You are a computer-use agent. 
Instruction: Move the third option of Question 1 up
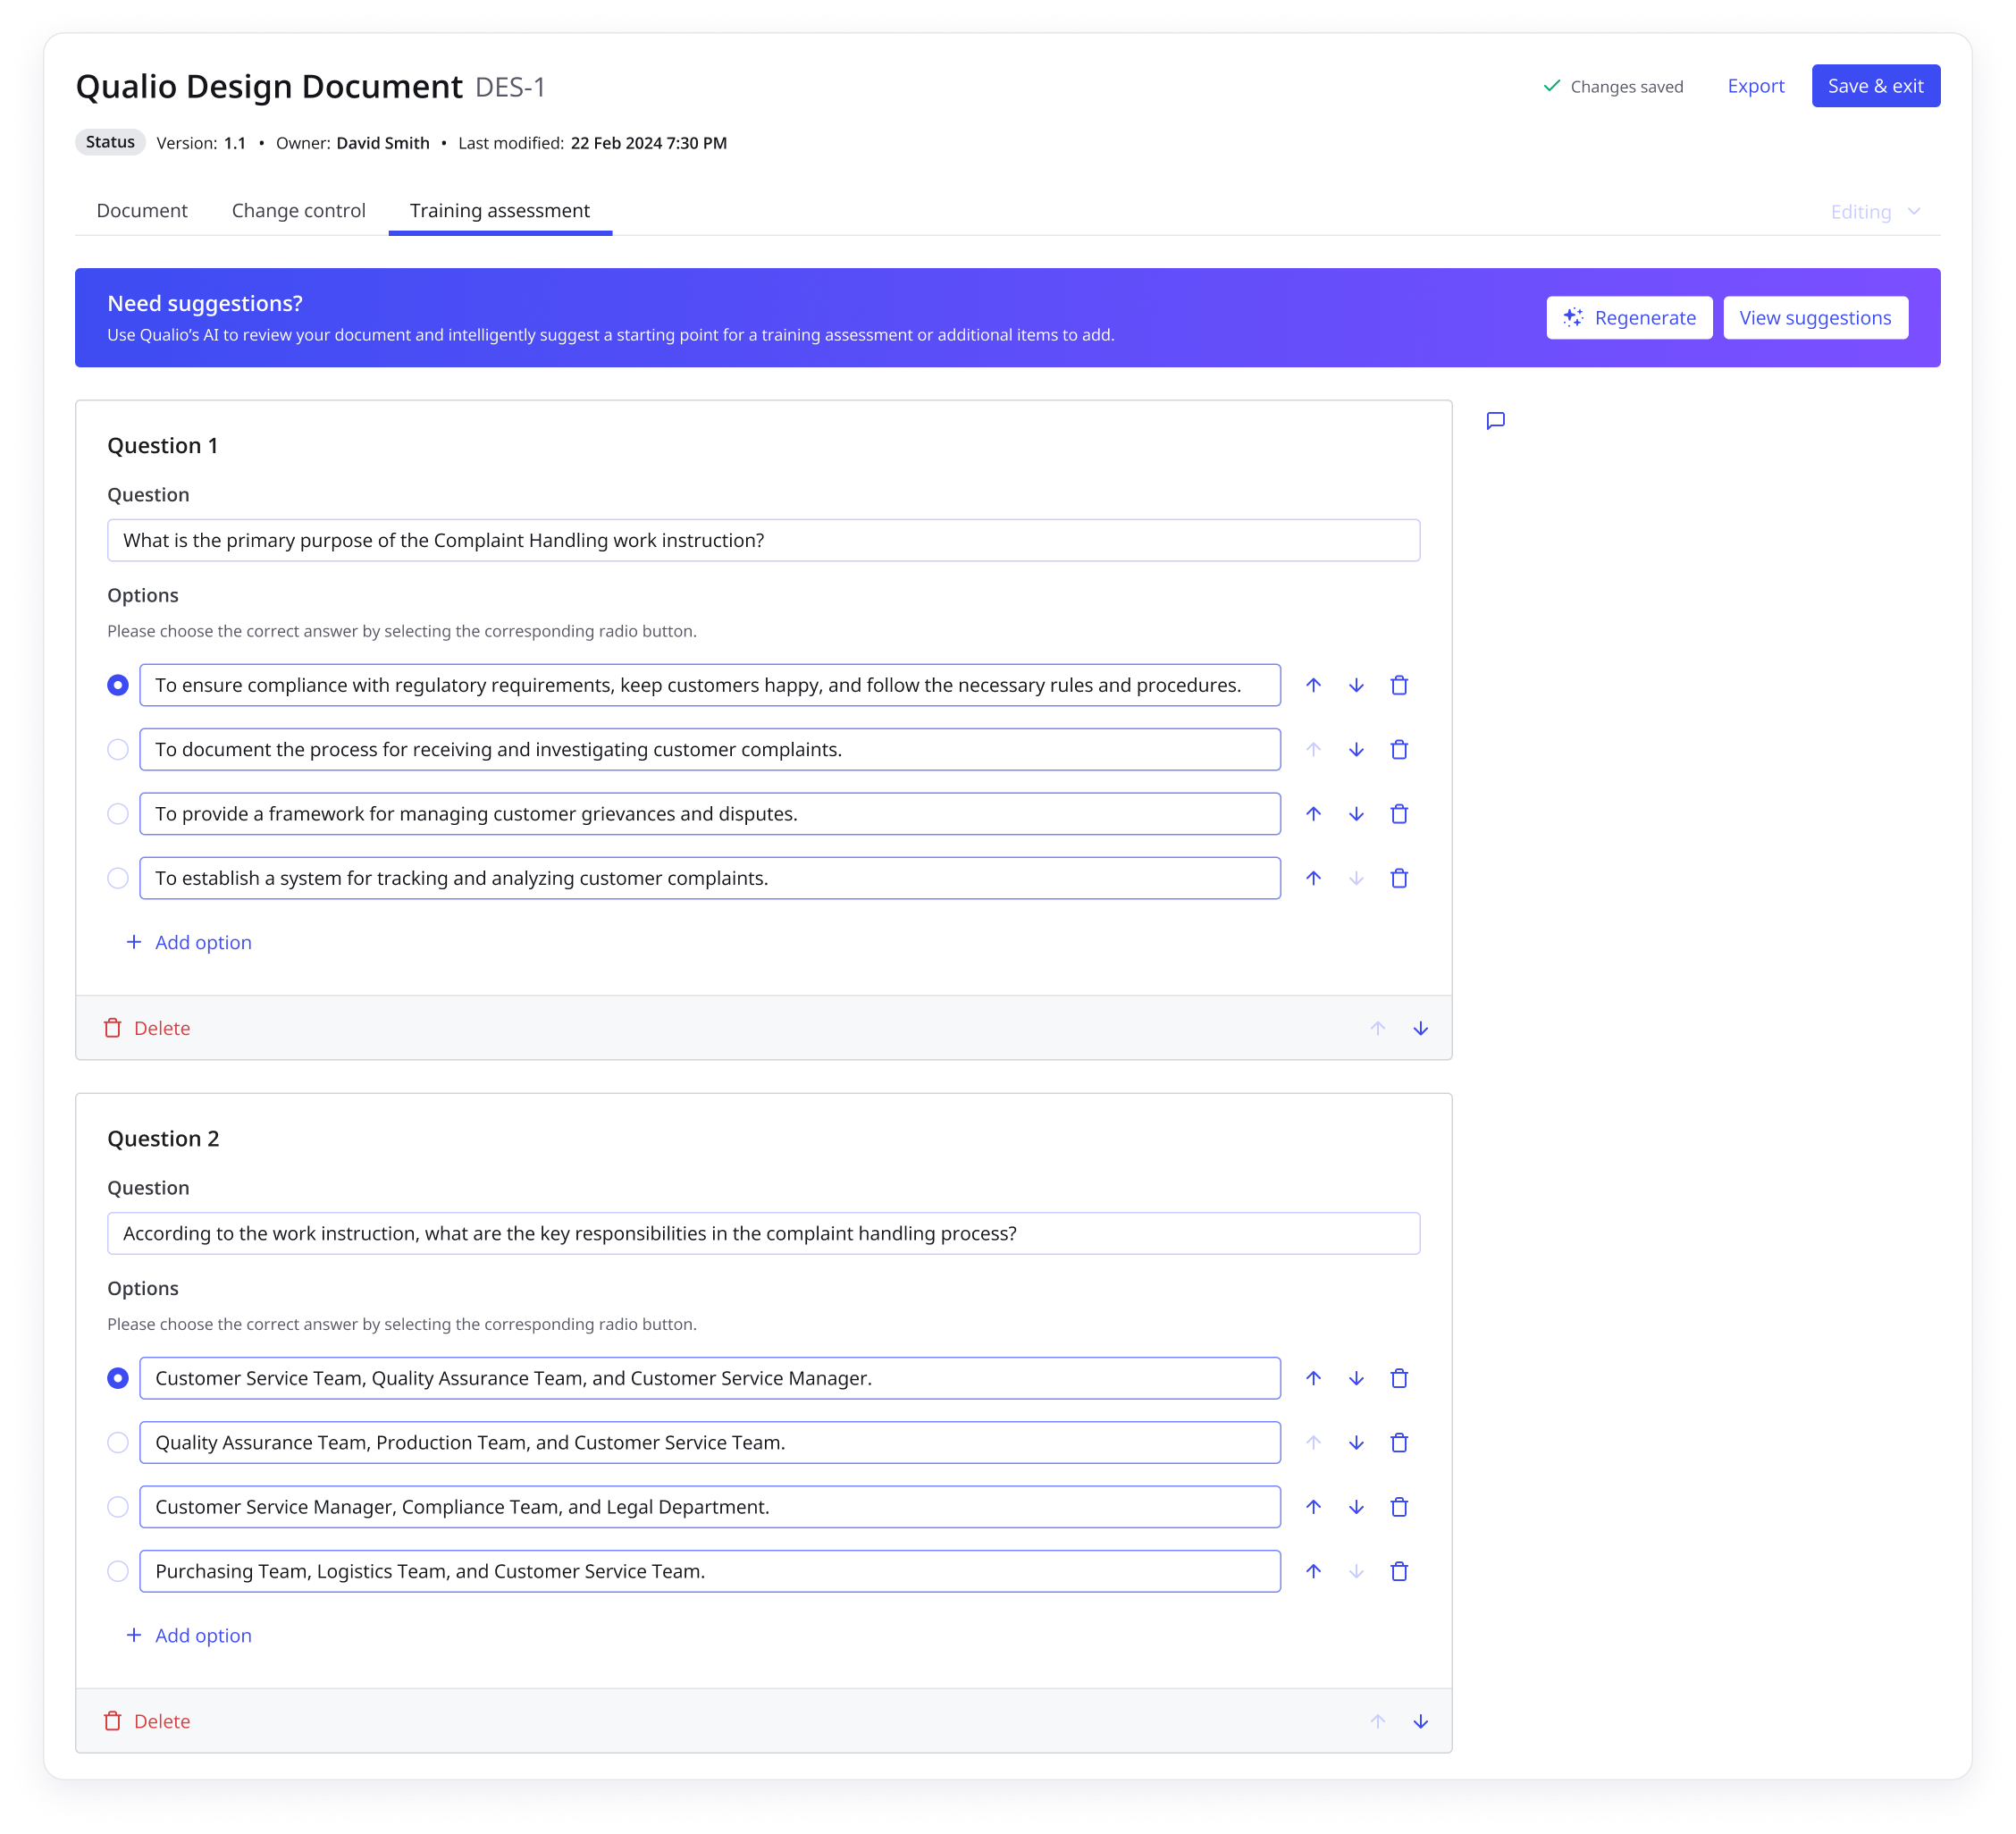[1313, 813]
